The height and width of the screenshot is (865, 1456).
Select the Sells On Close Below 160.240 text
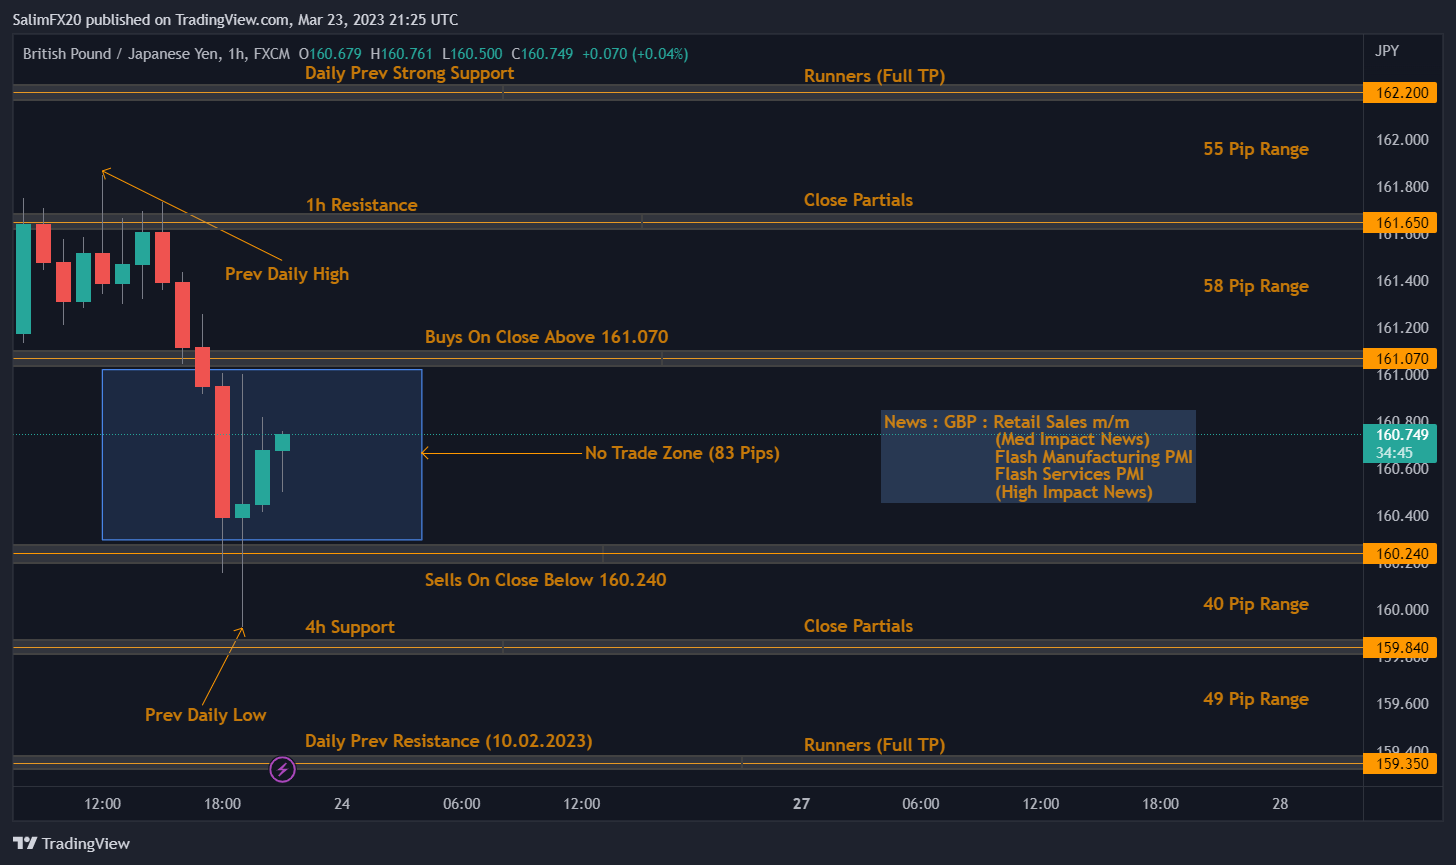coord(545,580)
